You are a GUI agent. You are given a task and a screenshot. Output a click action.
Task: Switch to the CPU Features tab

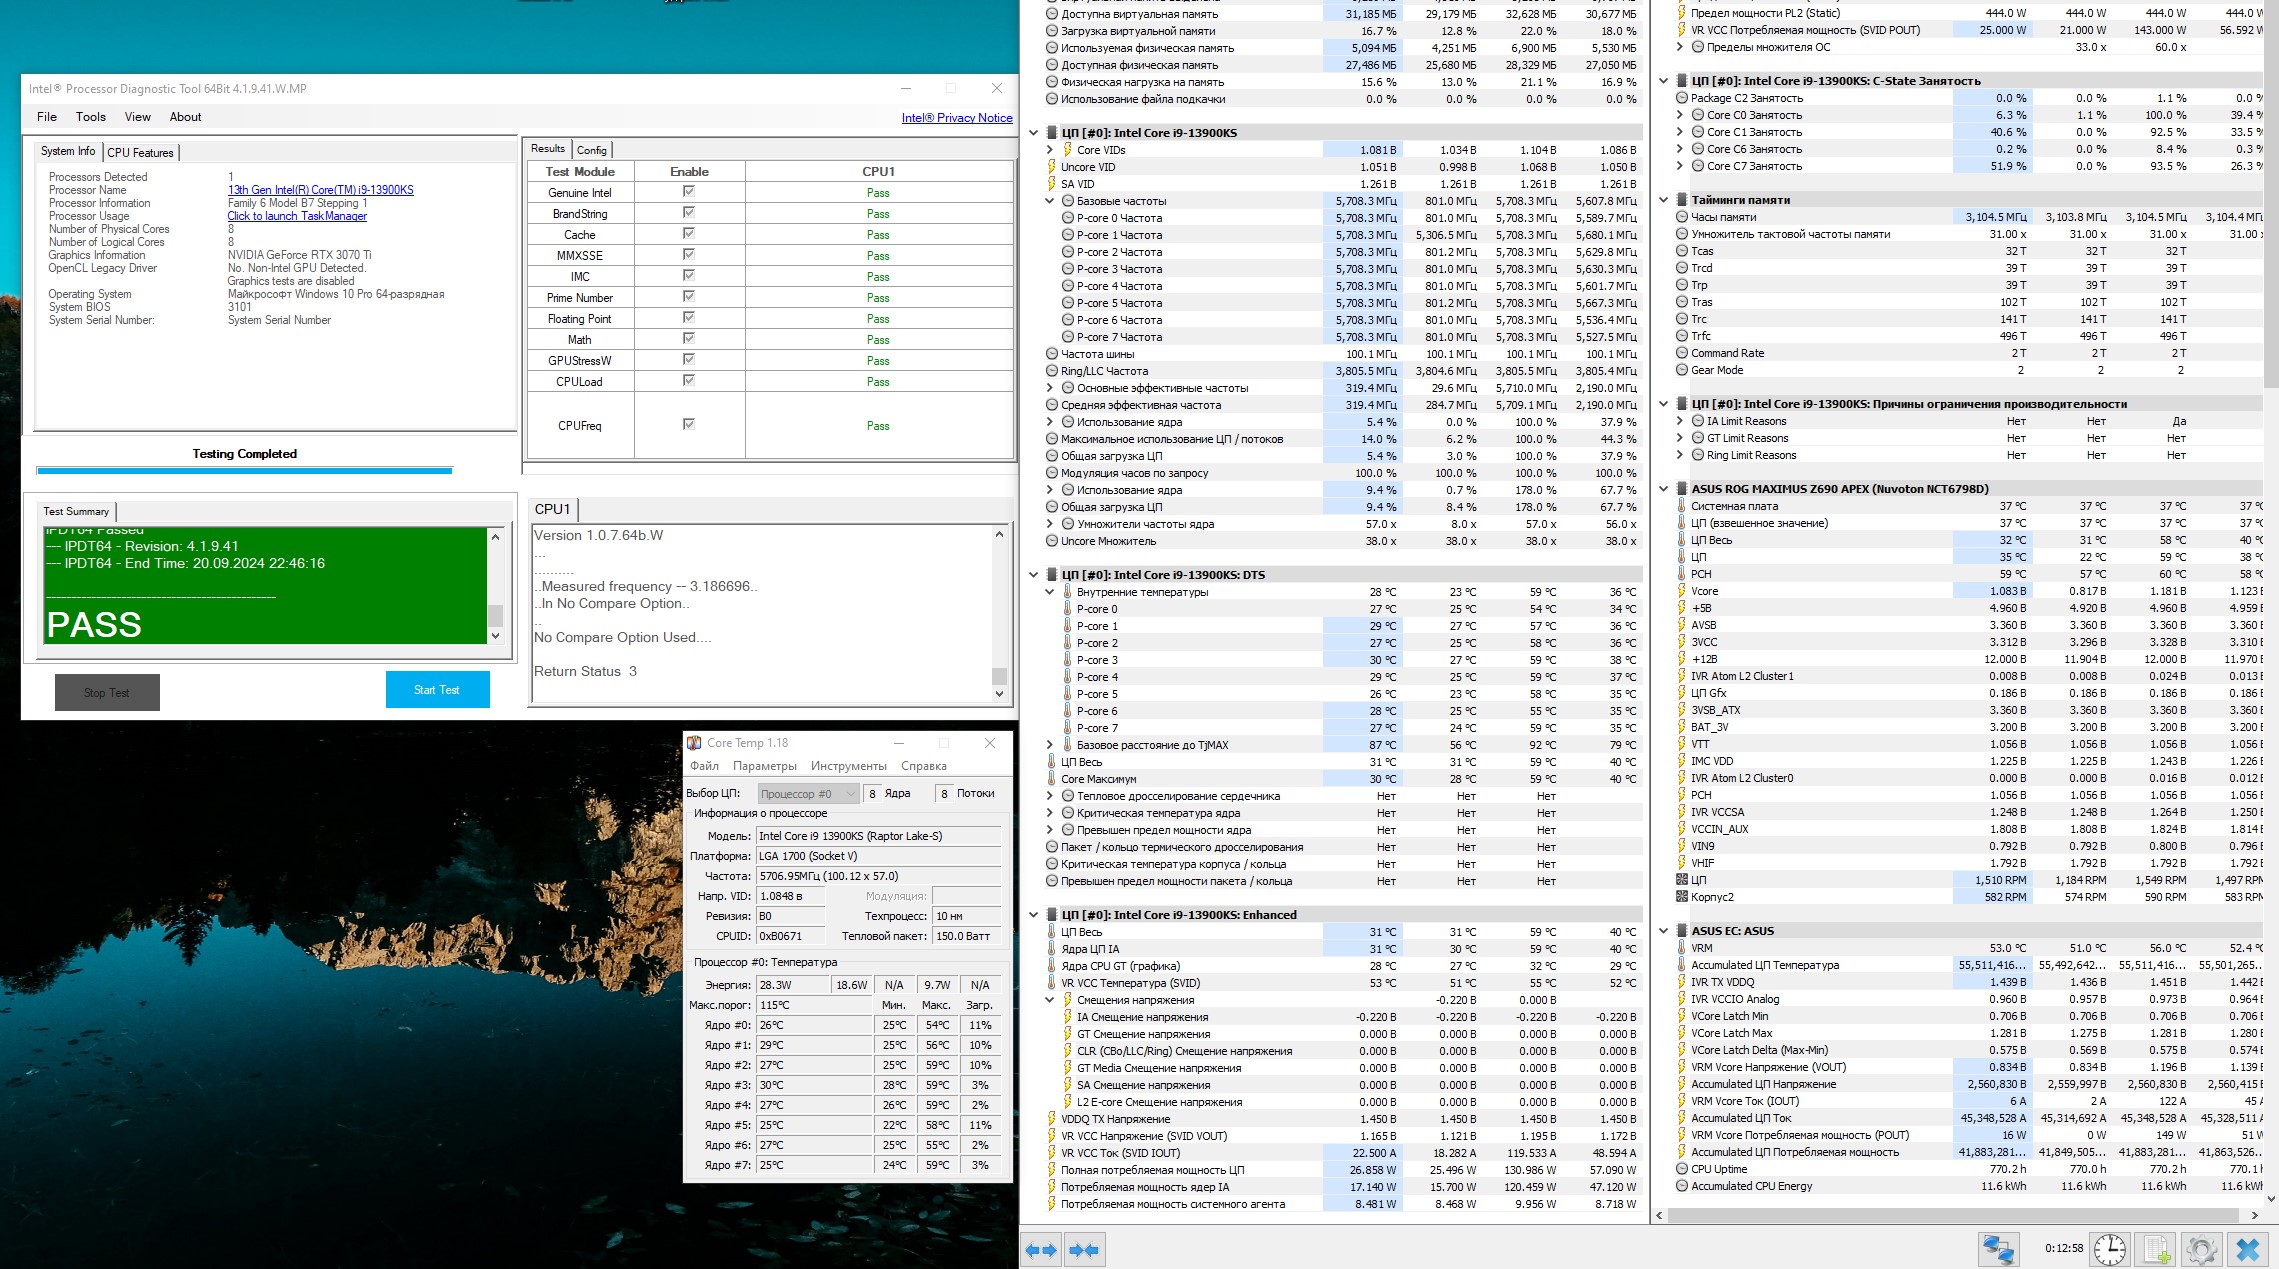[x=140, y=153]
